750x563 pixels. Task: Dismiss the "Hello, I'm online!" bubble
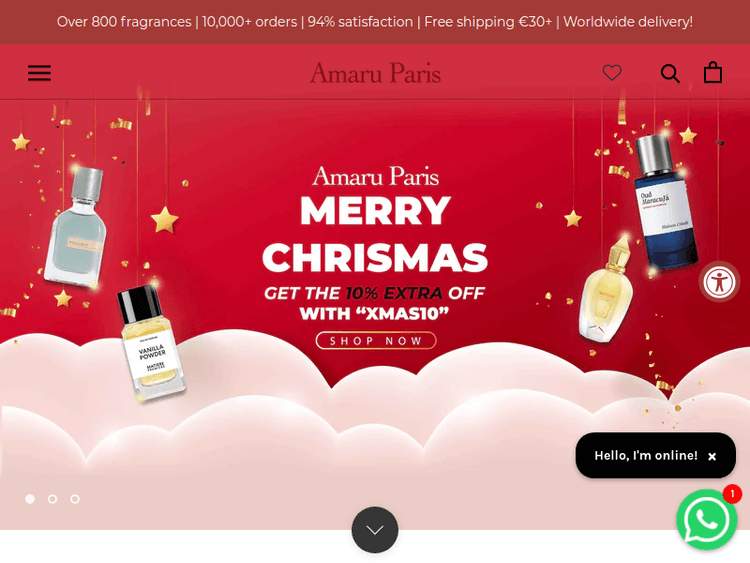point(712,456)
